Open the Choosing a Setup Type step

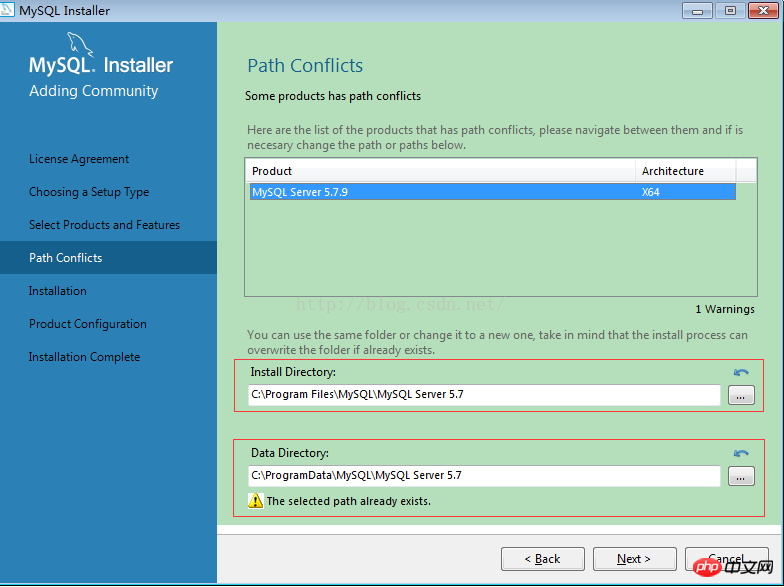coord(89,192)
